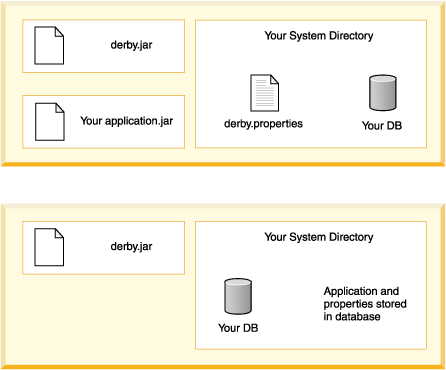Viewport: 446px width, 370px height.
Task: Click Application and properties stored in database text
Action: pos(365,304)
